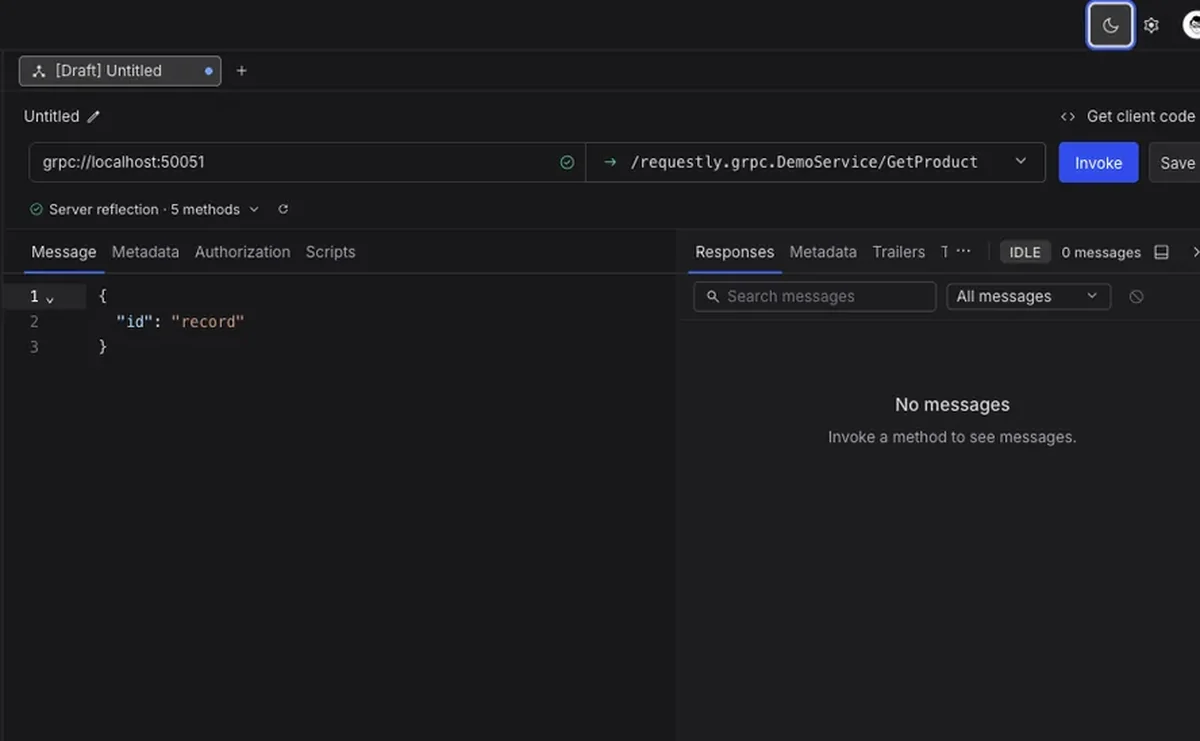Click the arrow icon before the method path

point(610,162)
